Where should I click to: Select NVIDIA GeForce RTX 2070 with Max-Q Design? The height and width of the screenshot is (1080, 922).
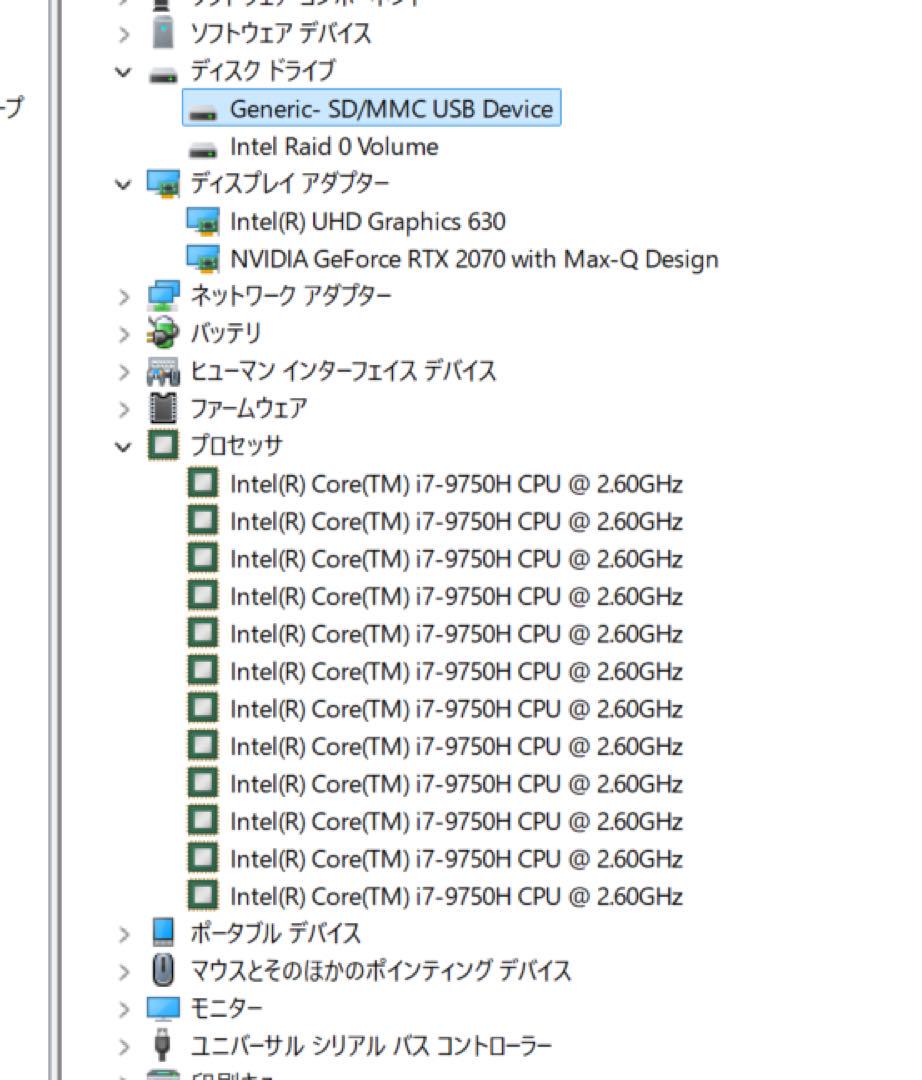click(474, 259)
